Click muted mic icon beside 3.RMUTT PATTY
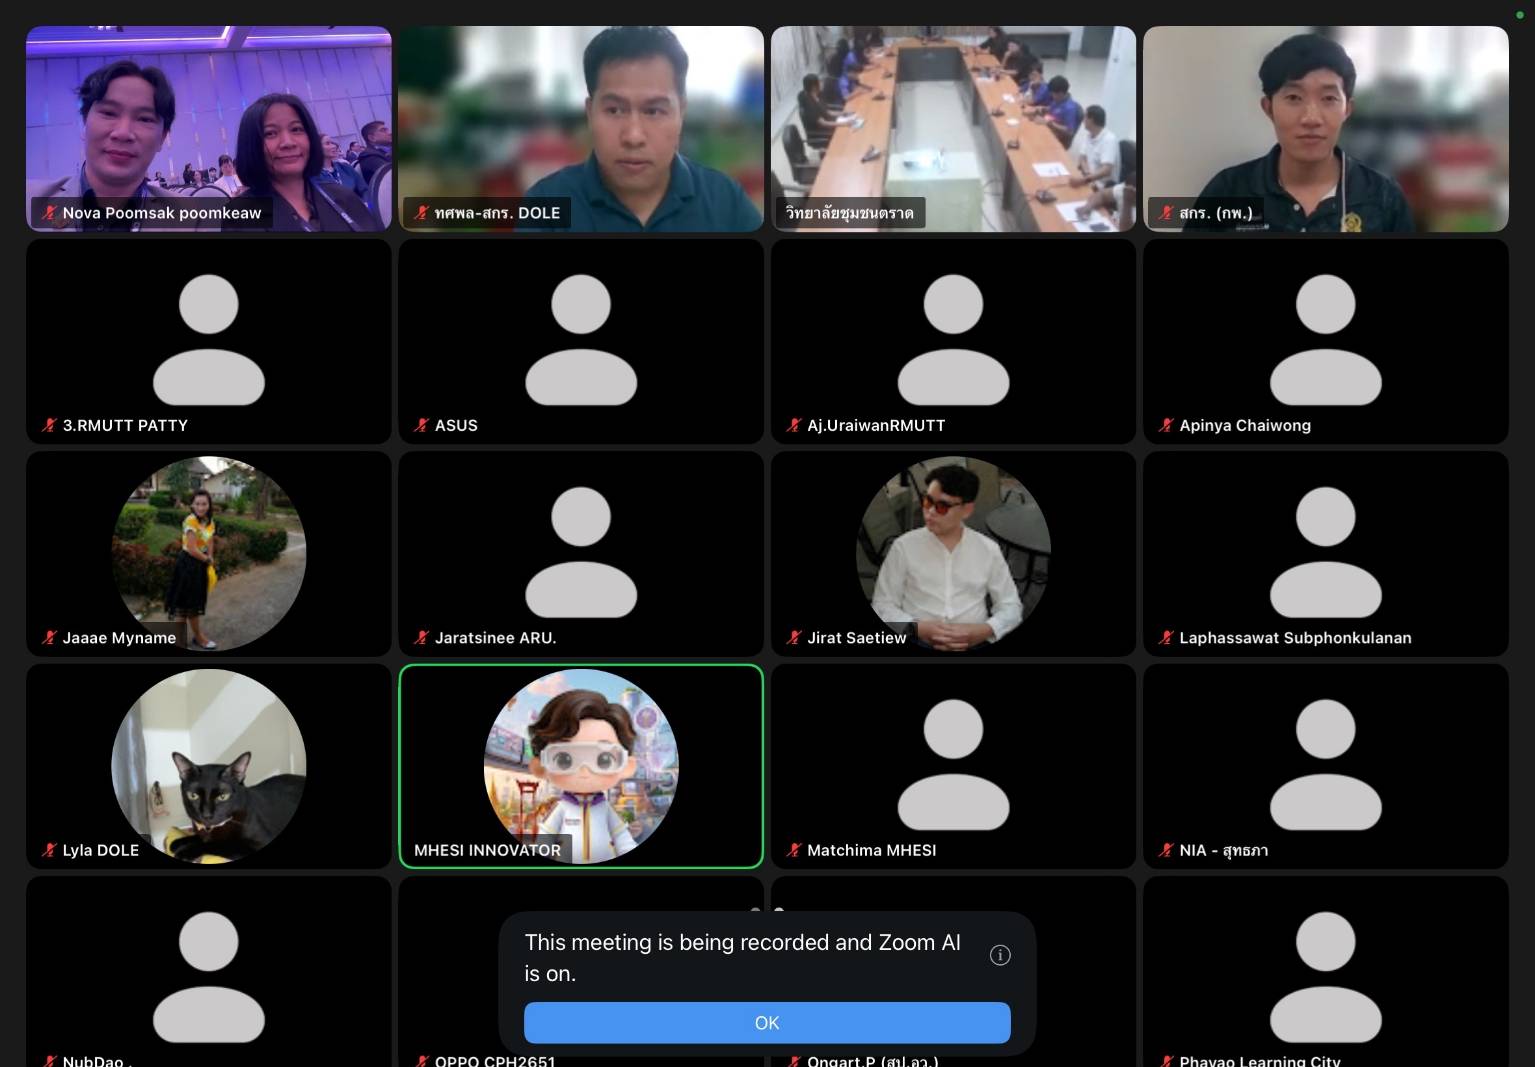The width and height of the screenshot is (1535, 1067). coord(49,425)
